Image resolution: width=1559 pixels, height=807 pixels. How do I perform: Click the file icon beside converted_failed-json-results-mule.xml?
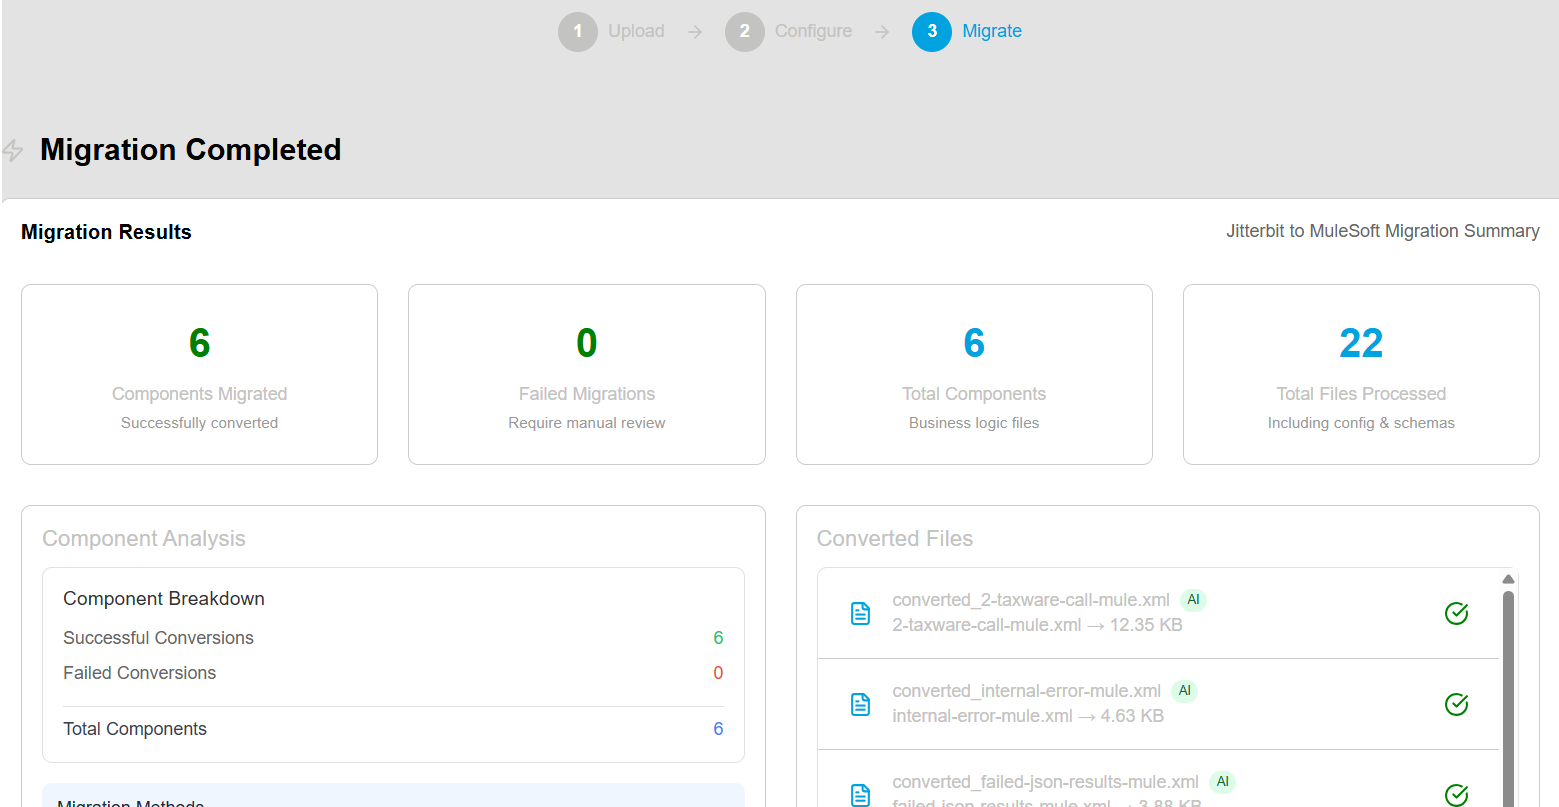click(x=860, y=795)
